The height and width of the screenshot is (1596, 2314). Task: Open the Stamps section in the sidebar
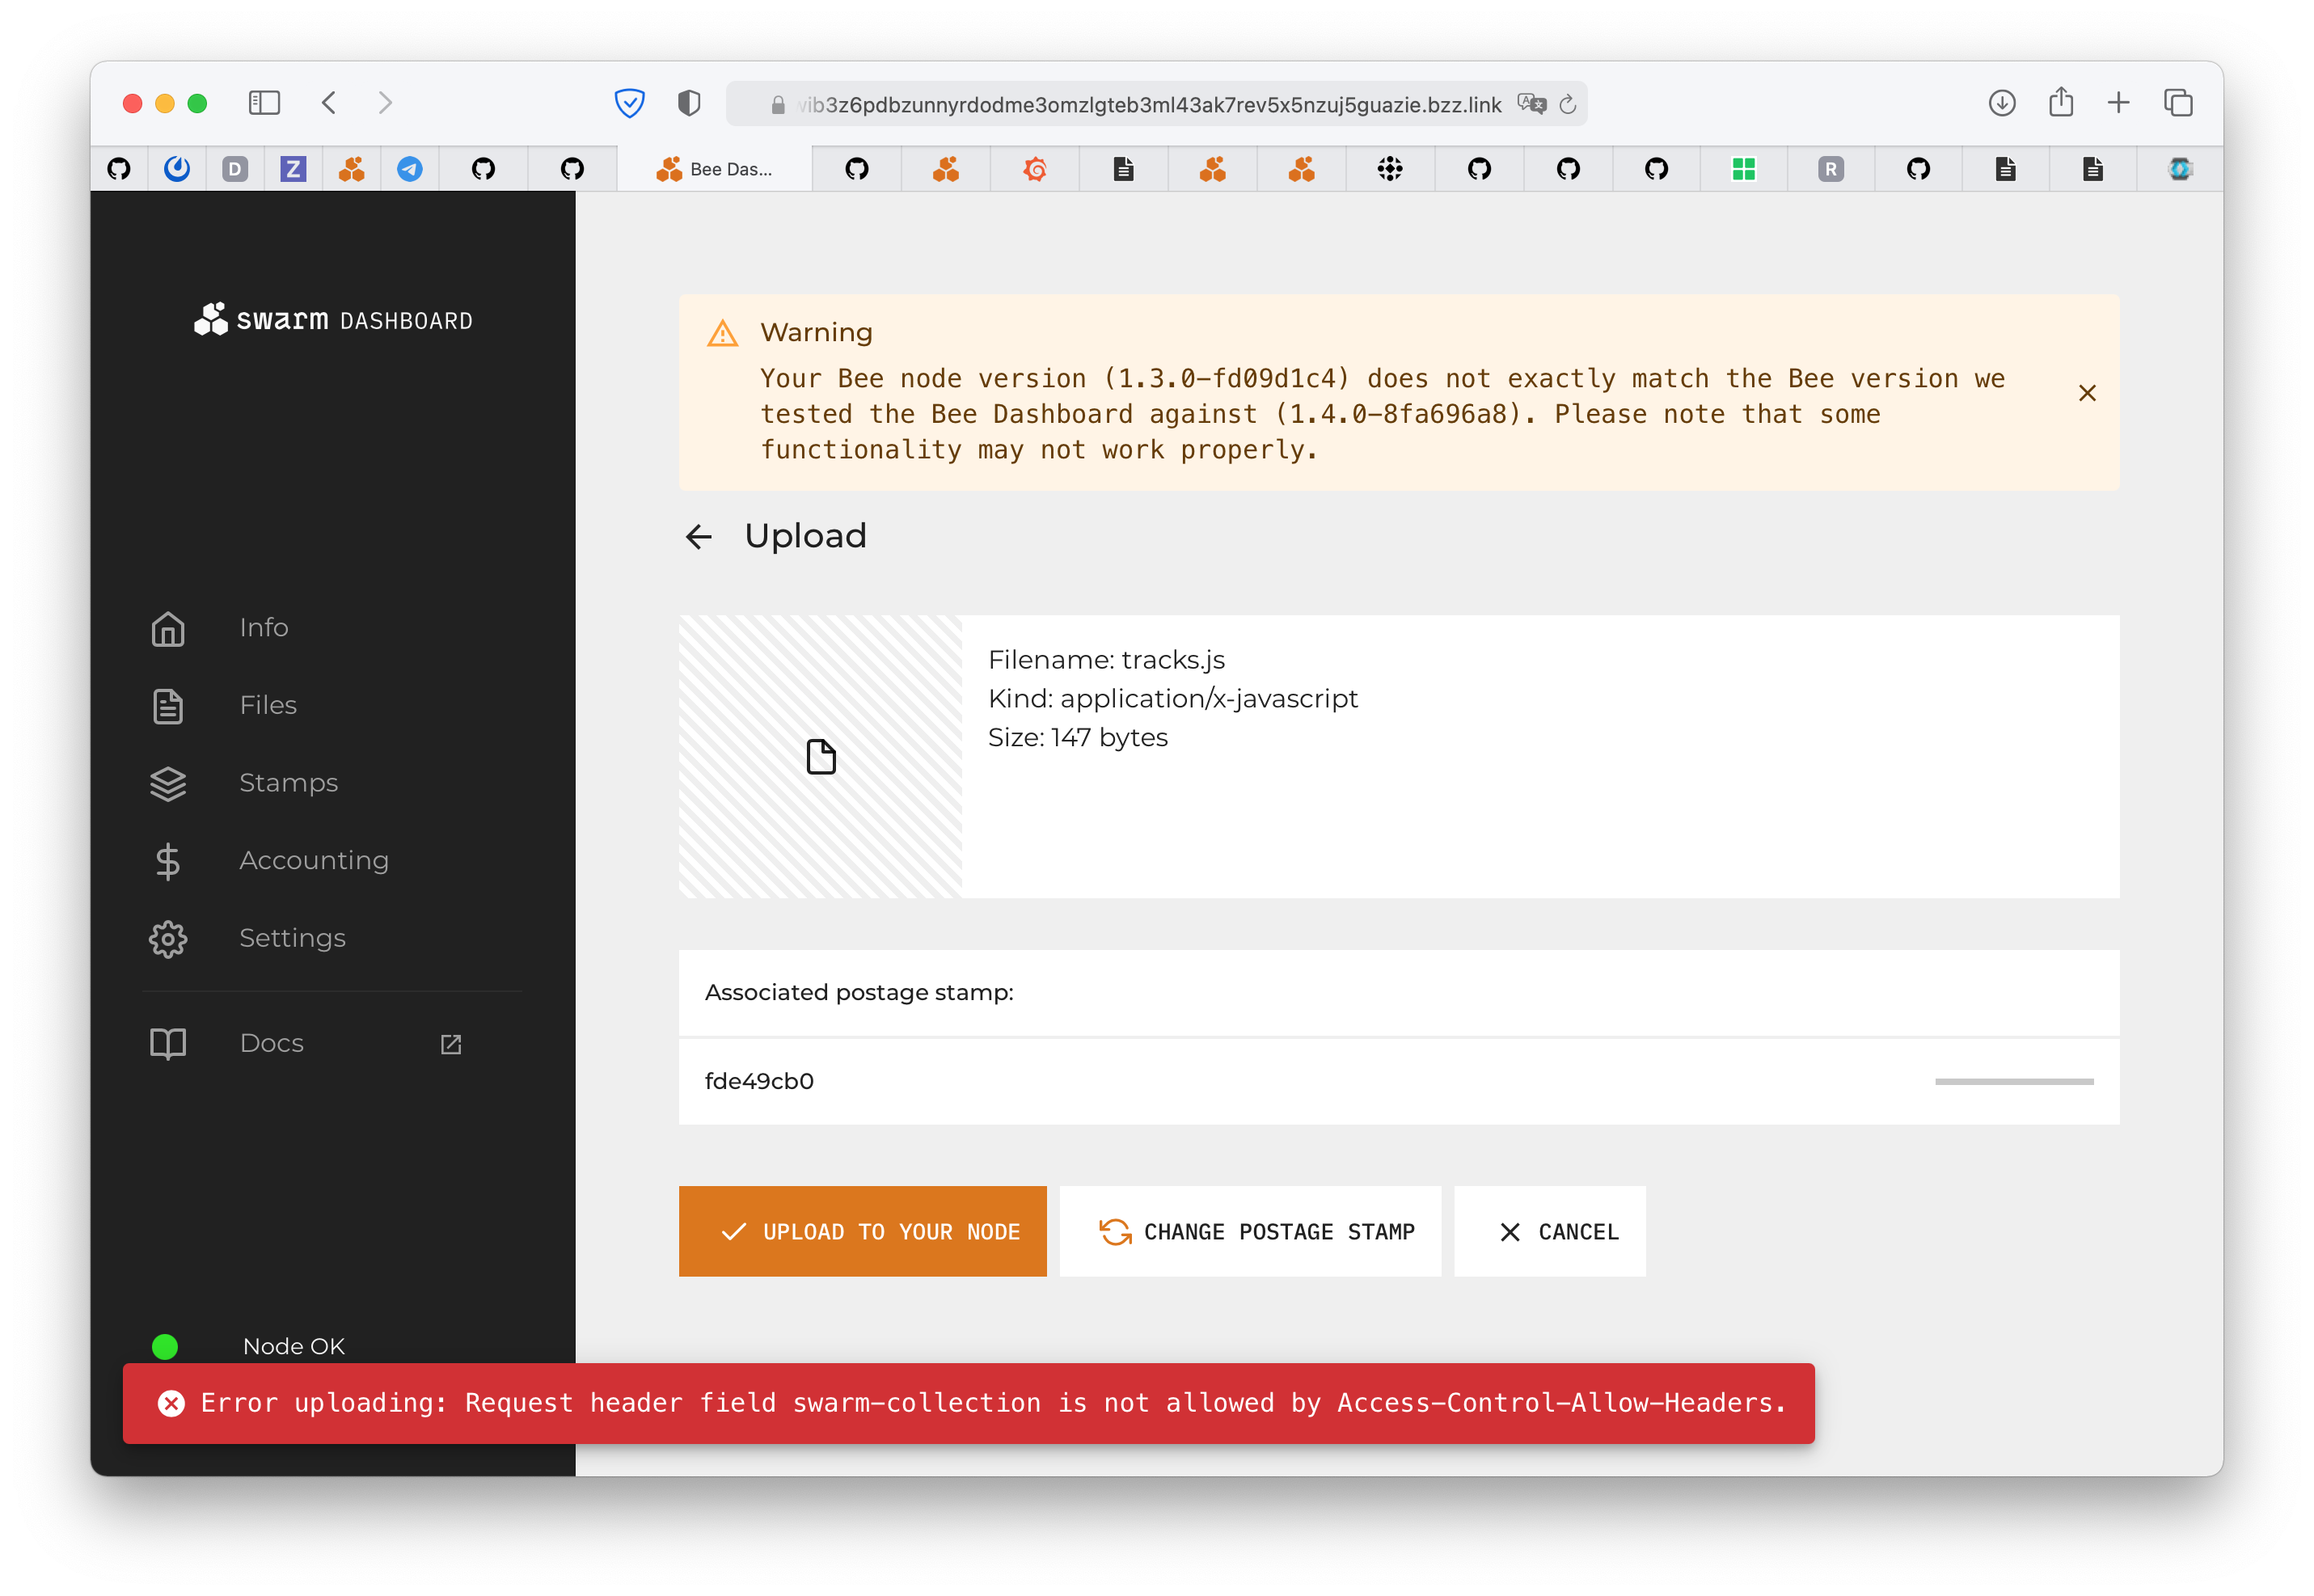[x=288, y=783]
